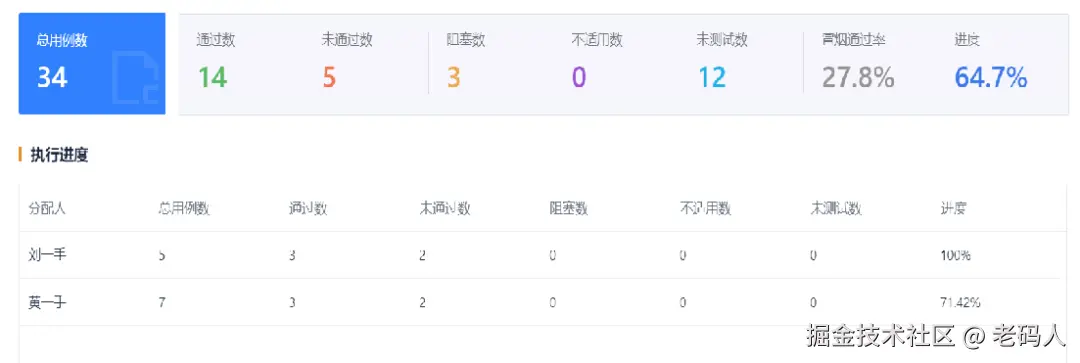Click the red 5 failed count

point(329,77)
